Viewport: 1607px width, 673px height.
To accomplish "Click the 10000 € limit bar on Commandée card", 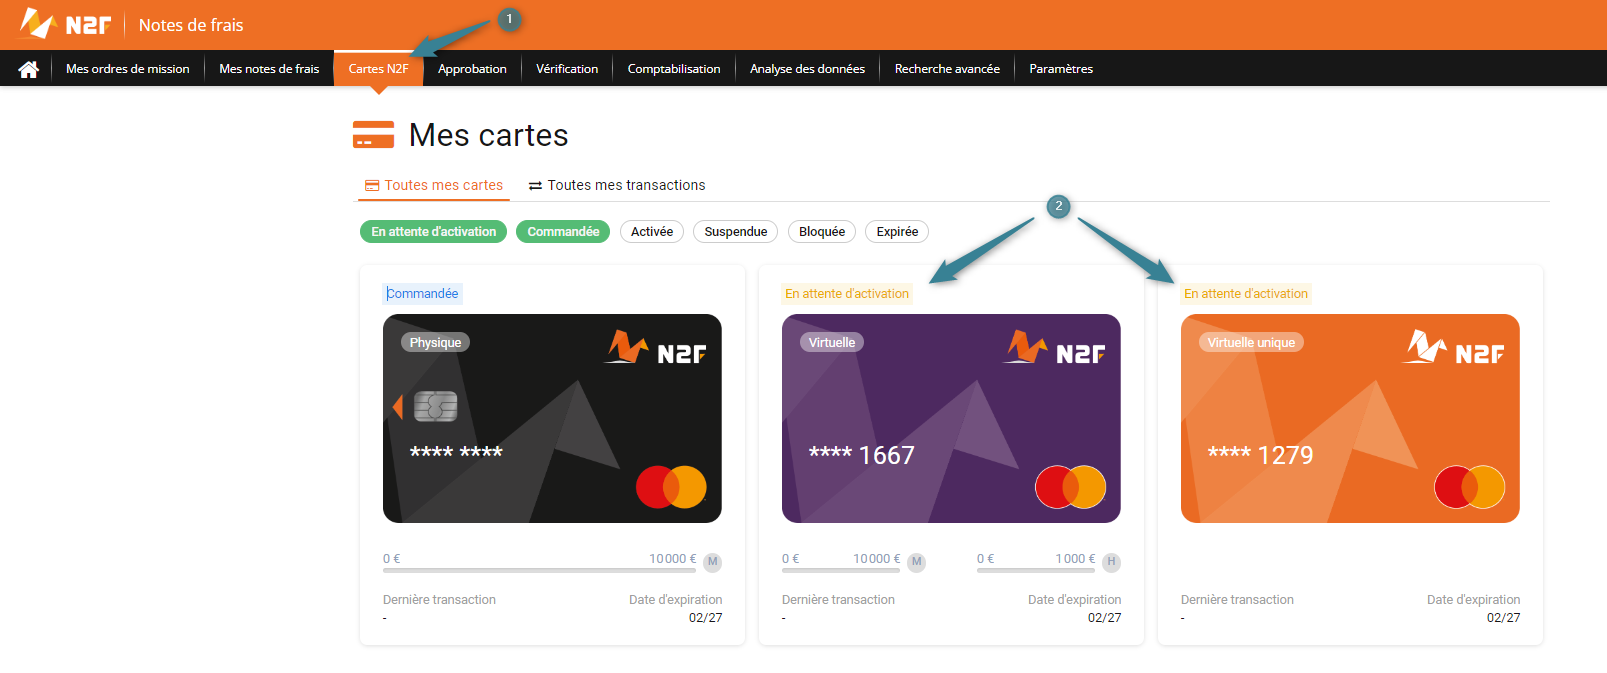I will [x=540, y=570].
